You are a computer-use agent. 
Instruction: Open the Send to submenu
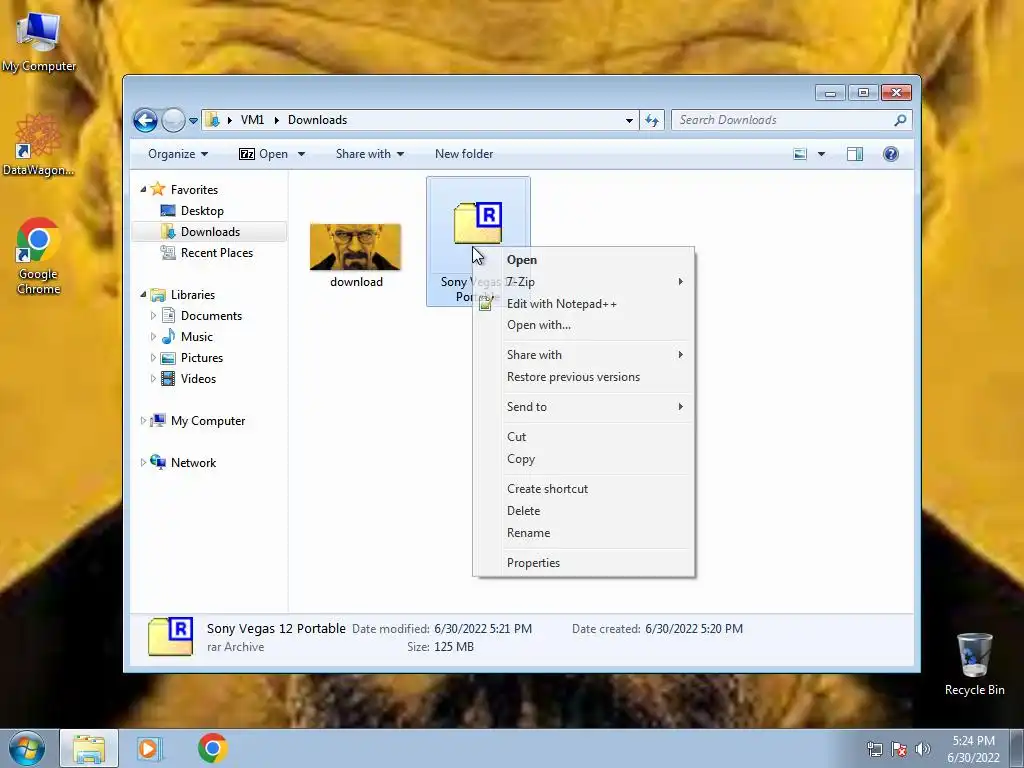[x=583, y=407]
